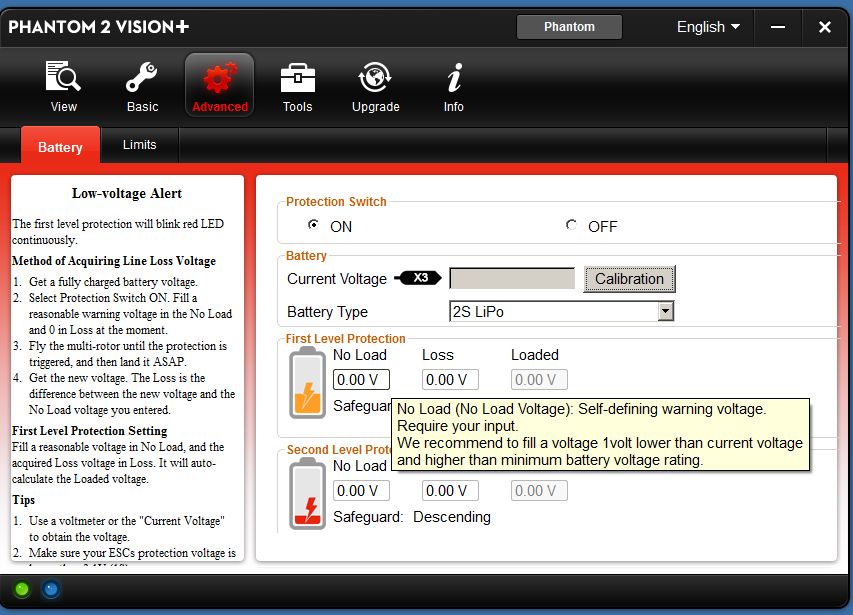This screenshot has height=615, width=853.
Task: Click Second Level No Load voltage field
Action: coord(361,490)
